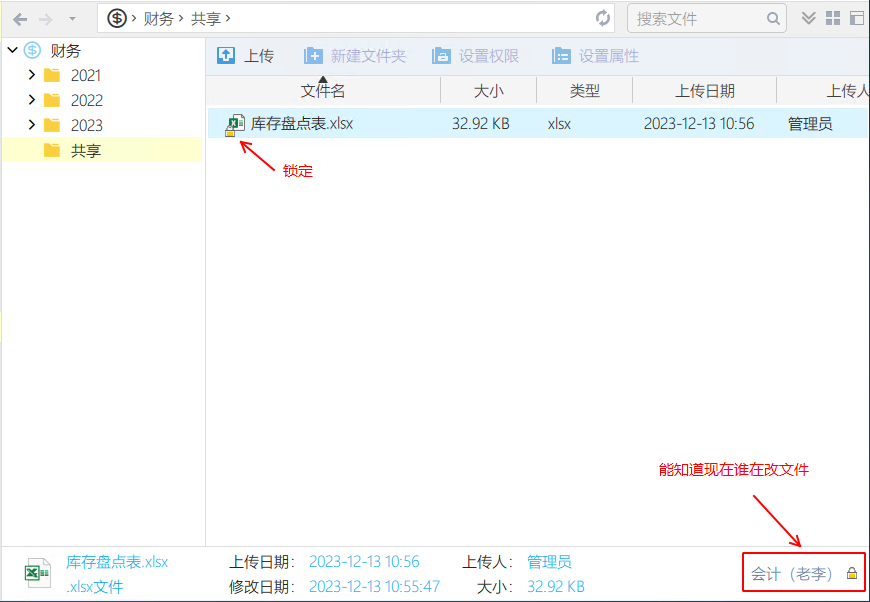
Task: Expand the 2021 folder in the tree
Action: [x=32, y=75]
